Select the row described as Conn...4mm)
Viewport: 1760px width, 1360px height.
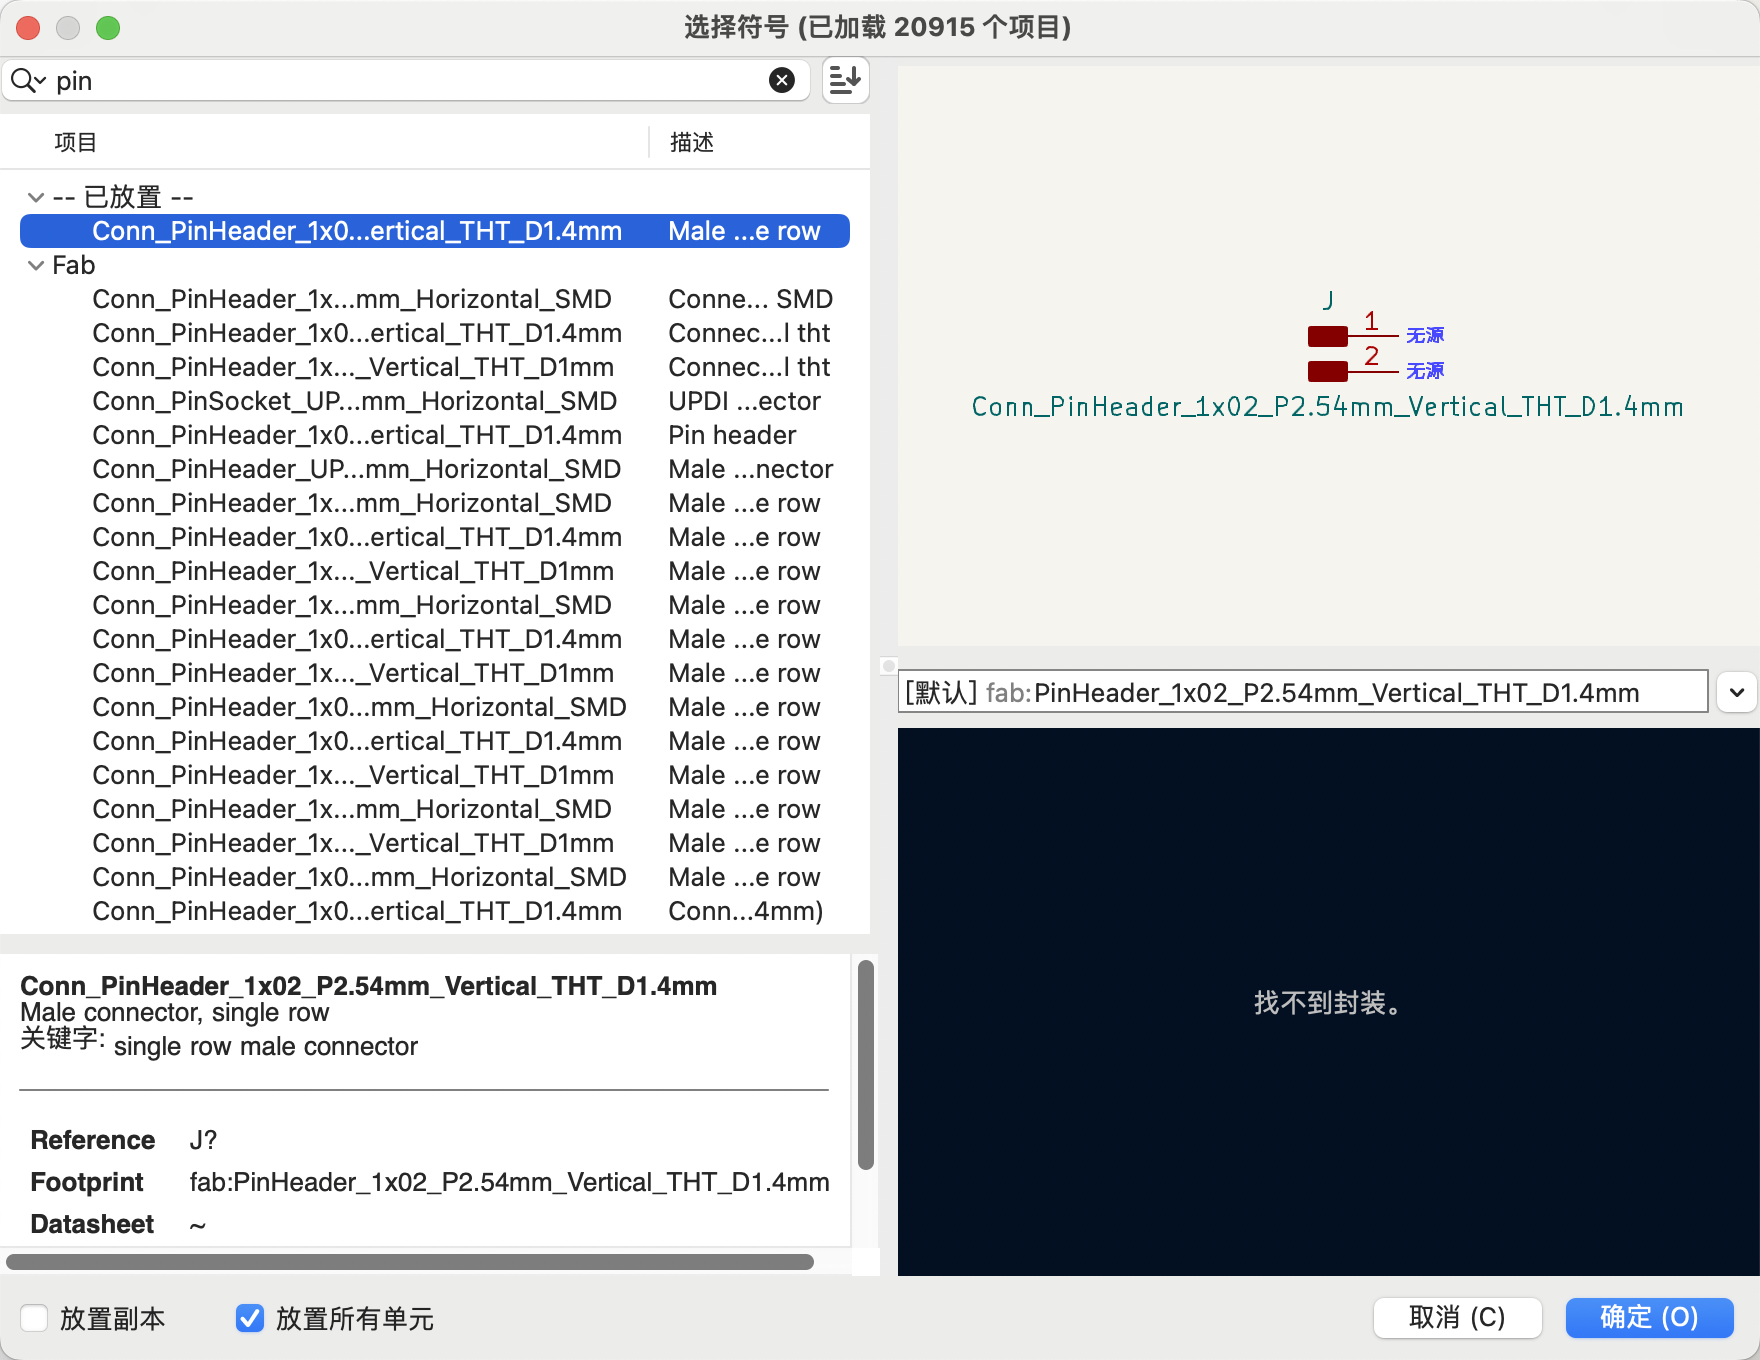(435, 911)
